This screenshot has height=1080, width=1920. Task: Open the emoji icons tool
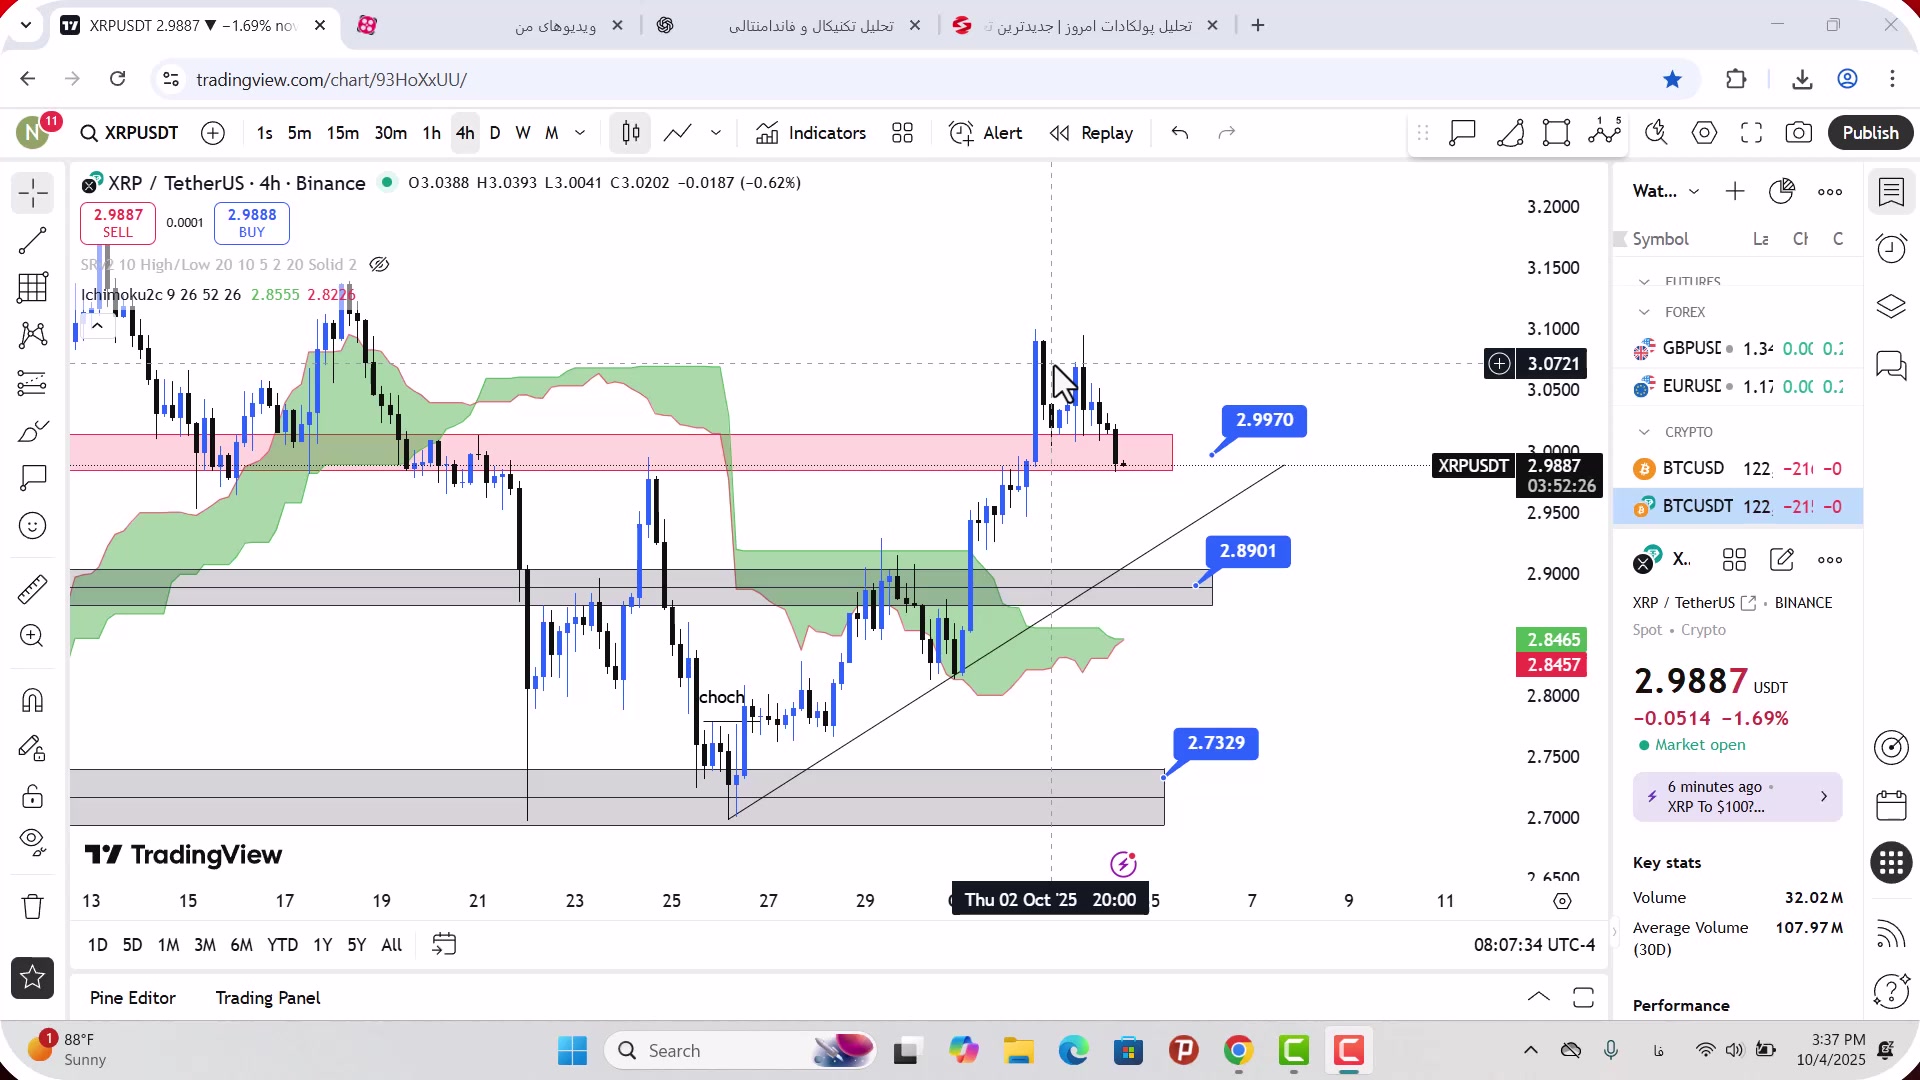[33, 526]
